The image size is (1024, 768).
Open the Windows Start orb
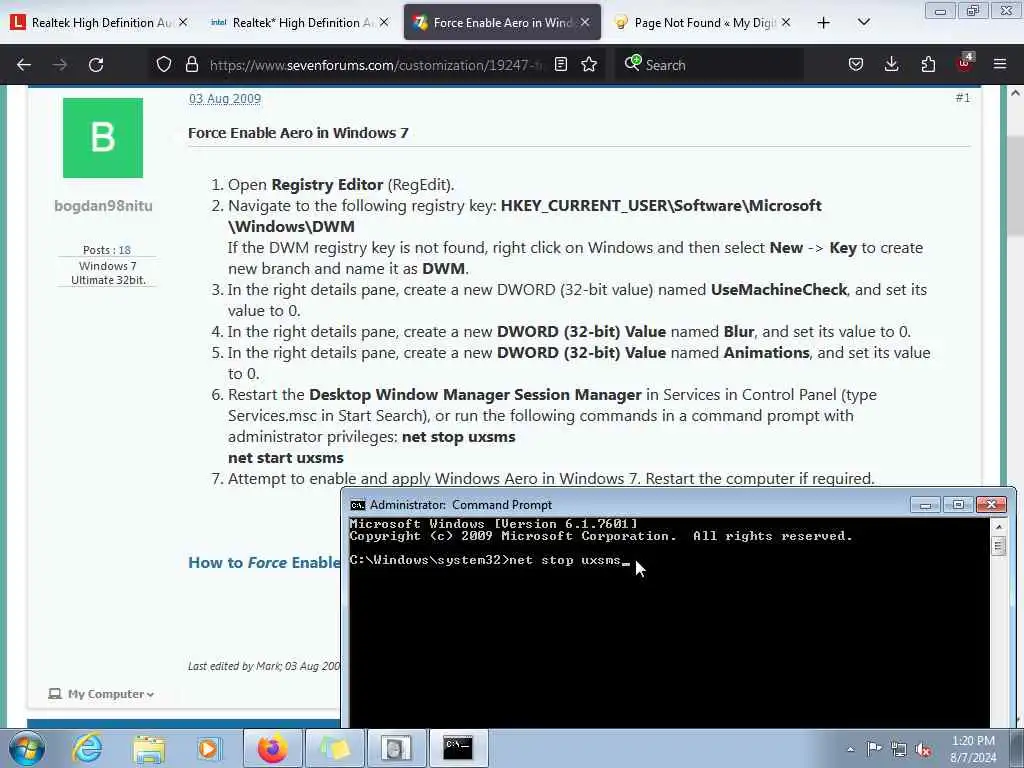pos(26,748)
